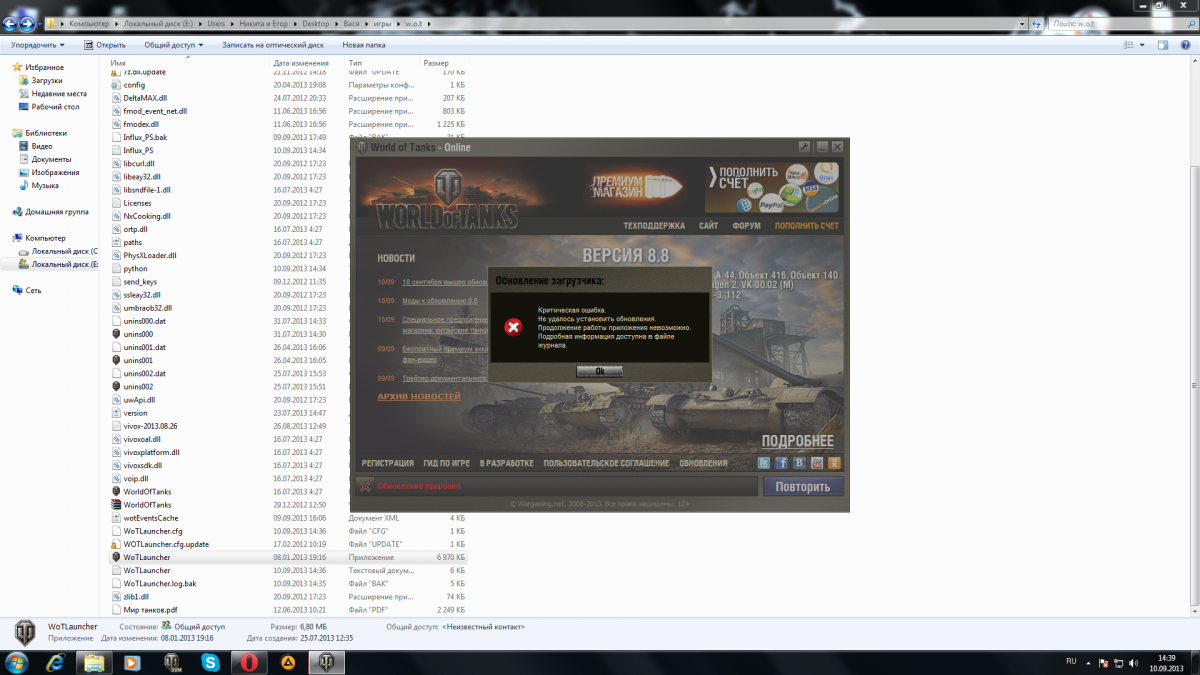Switch to Windows Explorer taskbar icon
Image resolution: width=1200 pixels, height=675 pixels.
[94, 662]
